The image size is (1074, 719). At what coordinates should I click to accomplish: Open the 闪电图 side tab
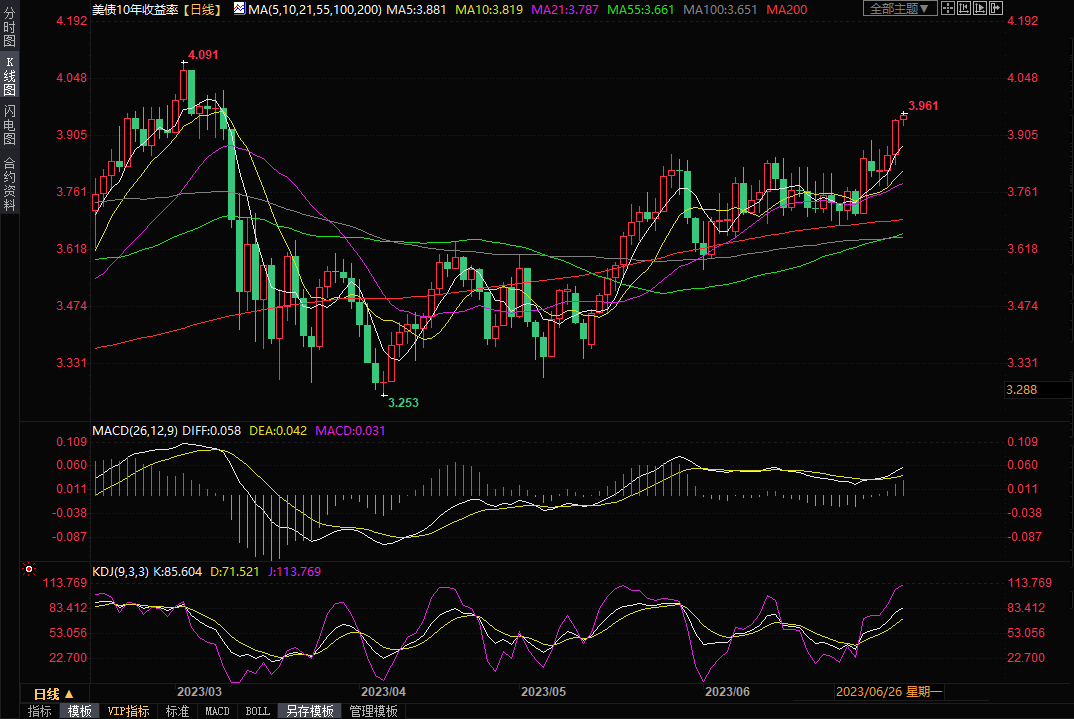click(9, 125)
